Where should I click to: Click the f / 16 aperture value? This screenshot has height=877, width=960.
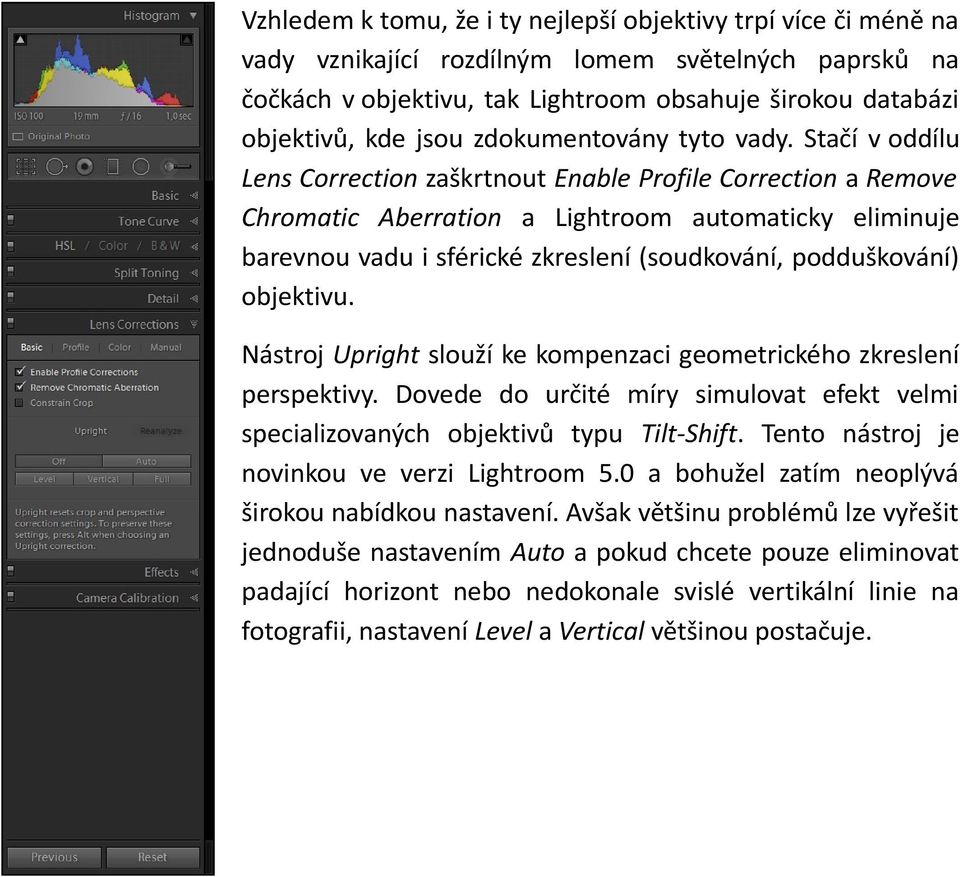131,116
